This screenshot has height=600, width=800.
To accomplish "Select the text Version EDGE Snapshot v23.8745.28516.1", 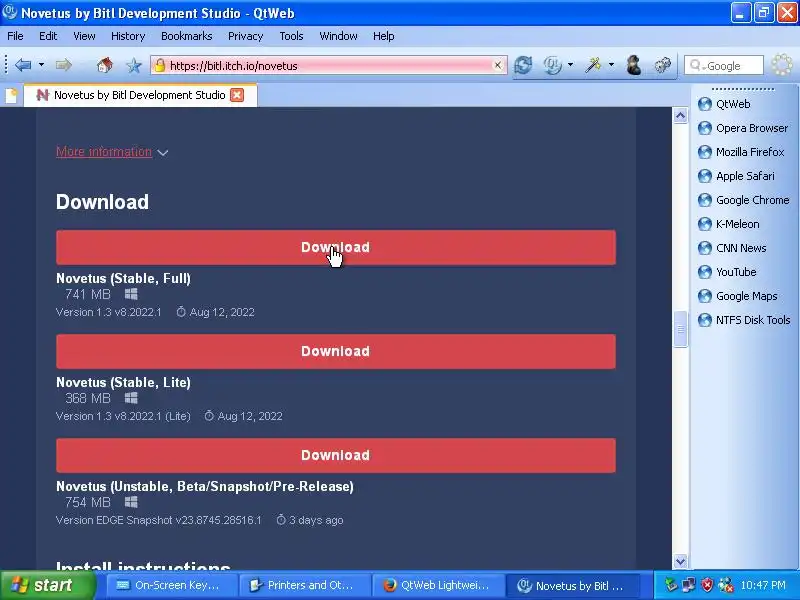I will click(159, 520).
